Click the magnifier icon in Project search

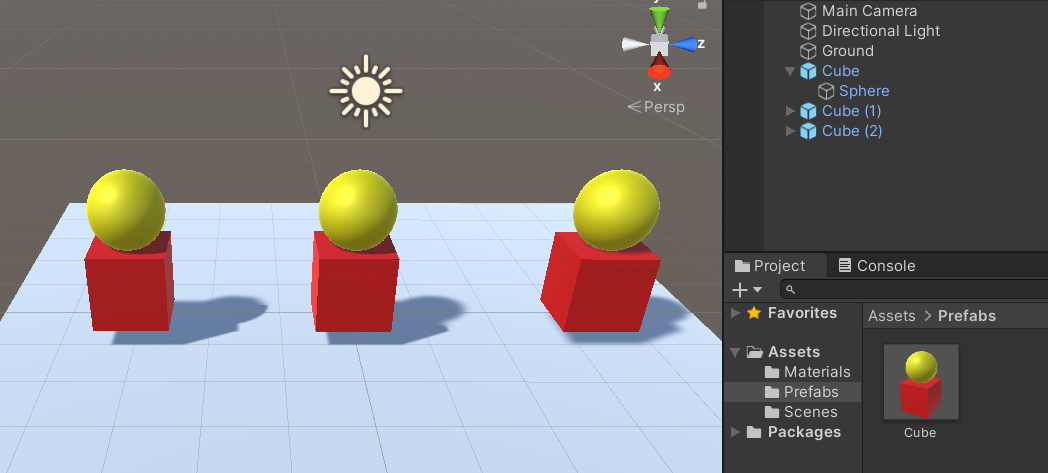click(791, 289)
